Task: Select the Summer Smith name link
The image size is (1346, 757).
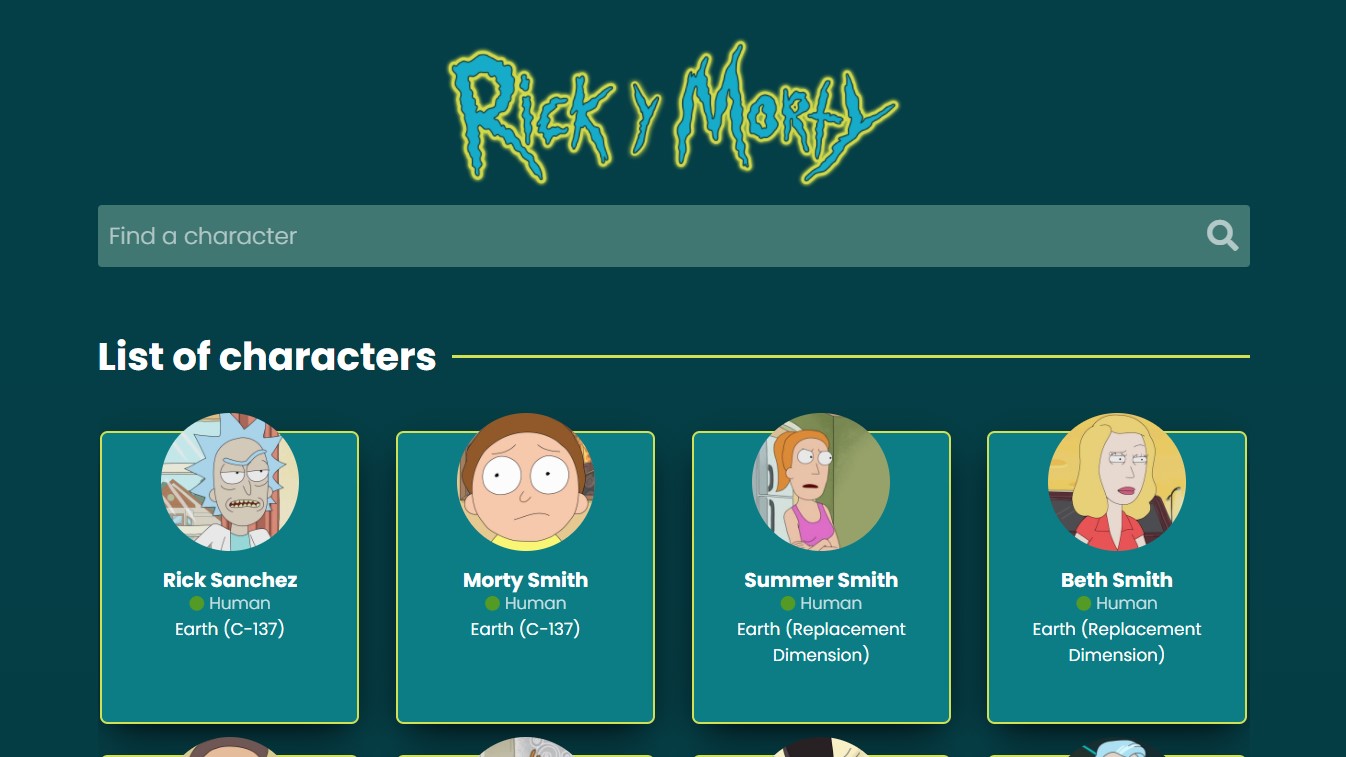Action: [x=821, y=580]
